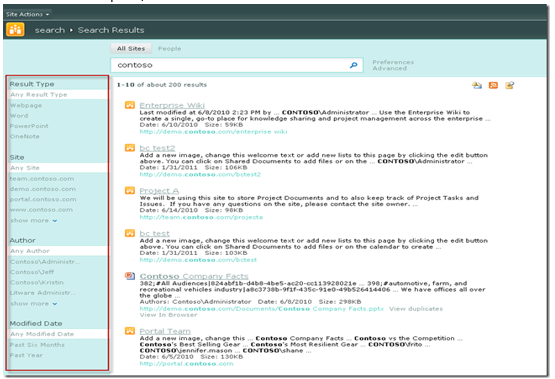This screenshot has width=555, height=379.
Task: Select the All Sites tab
Action: [x=131, y=48]
